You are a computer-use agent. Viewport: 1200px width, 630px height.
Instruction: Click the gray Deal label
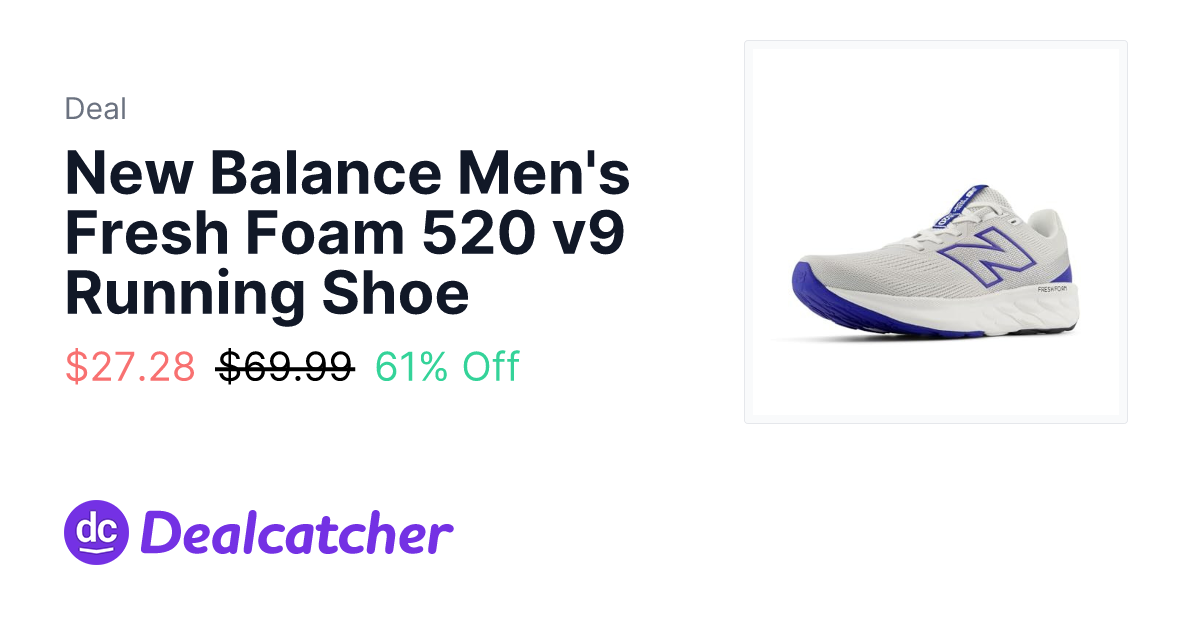(x=96, y=108)
